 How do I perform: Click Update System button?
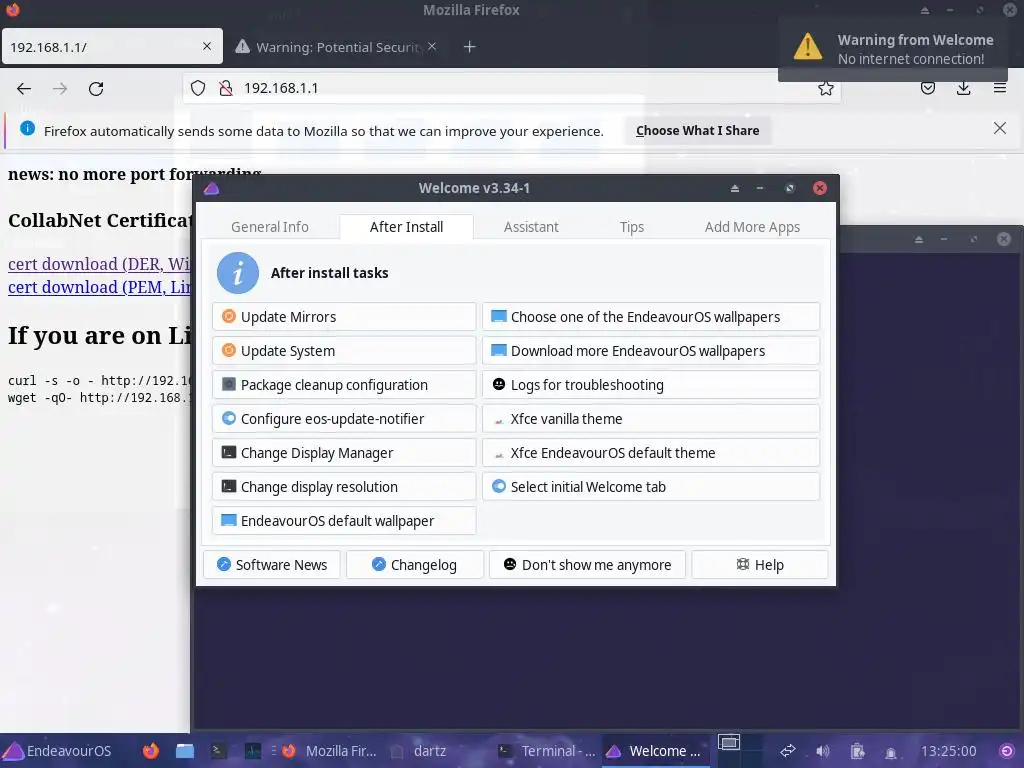344,351
